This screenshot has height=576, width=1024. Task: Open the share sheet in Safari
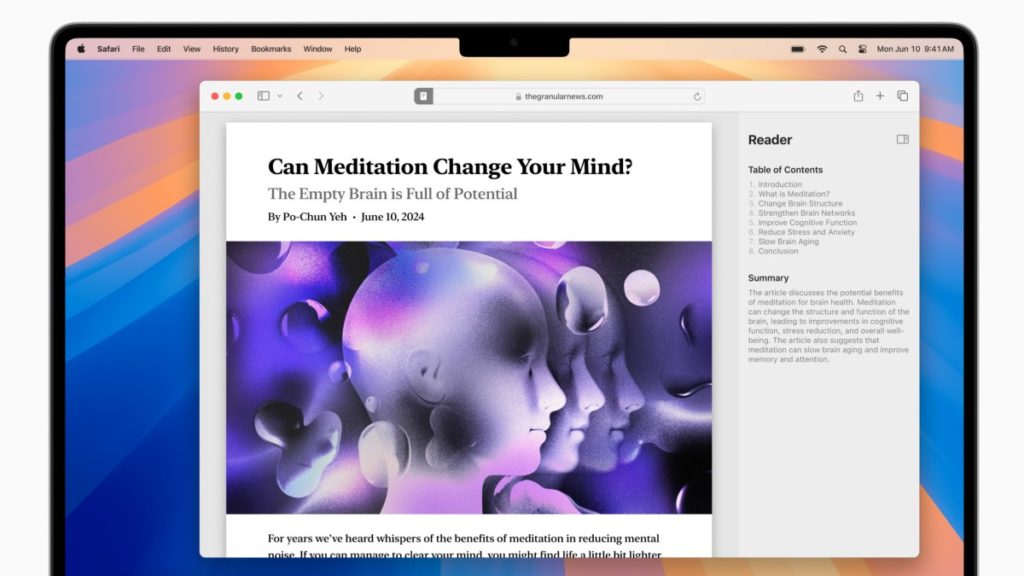[x=857, y=96]
